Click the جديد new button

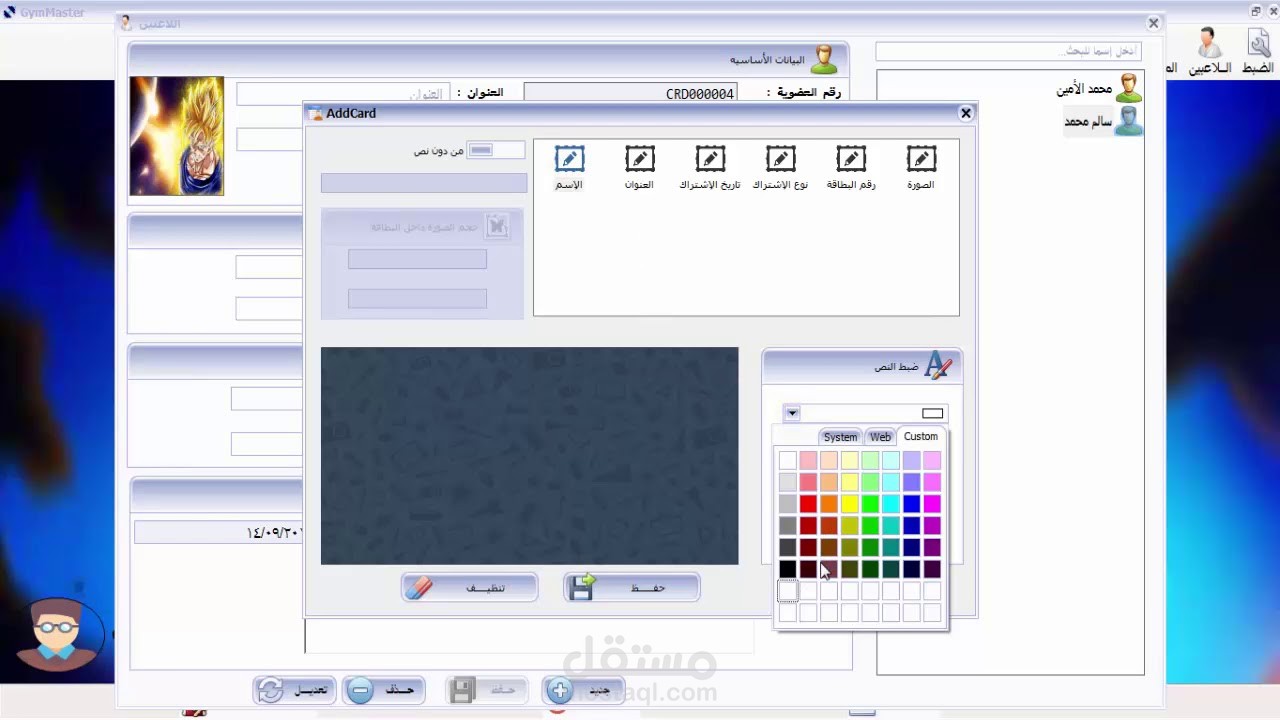coord(585,690)
